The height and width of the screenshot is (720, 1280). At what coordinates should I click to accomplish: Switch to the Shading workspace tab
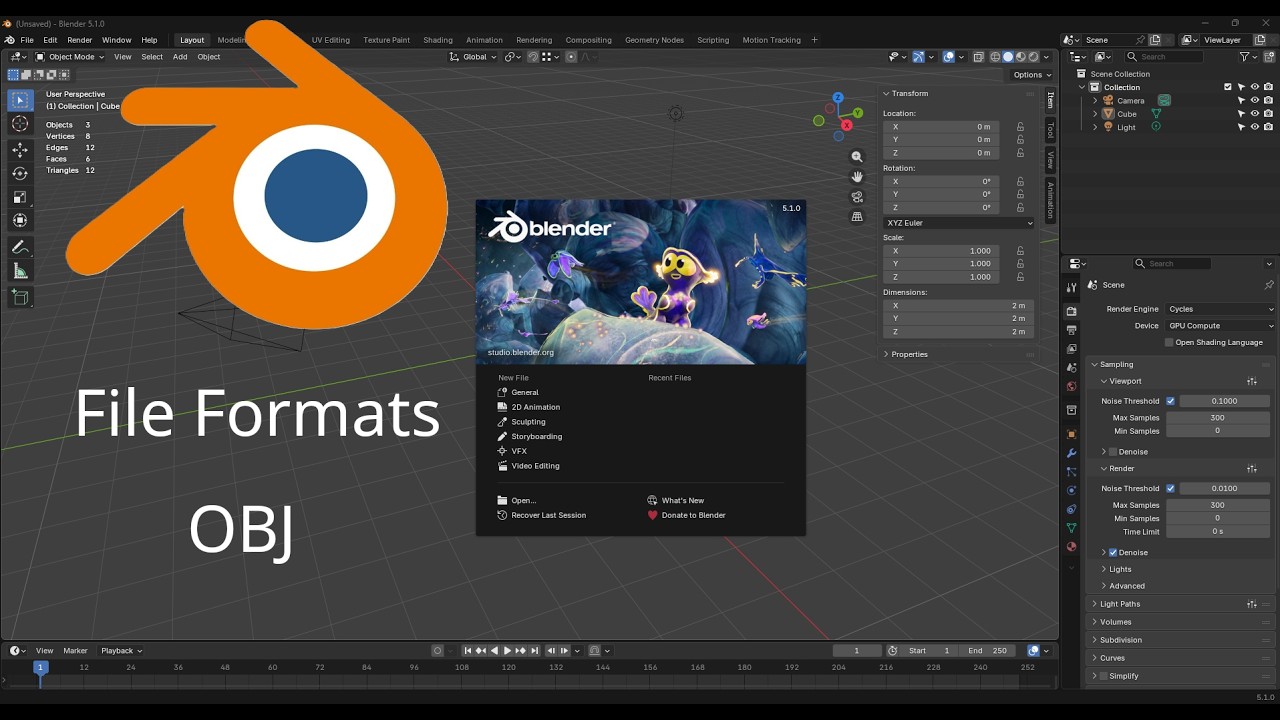tap(438, 40)
